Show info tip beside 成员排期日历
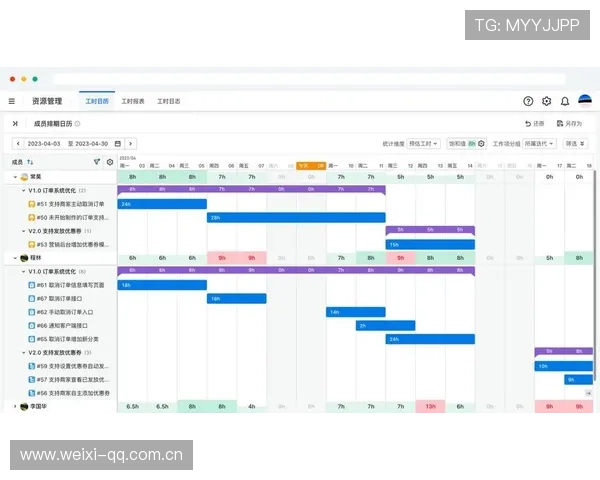 [77, 124]
